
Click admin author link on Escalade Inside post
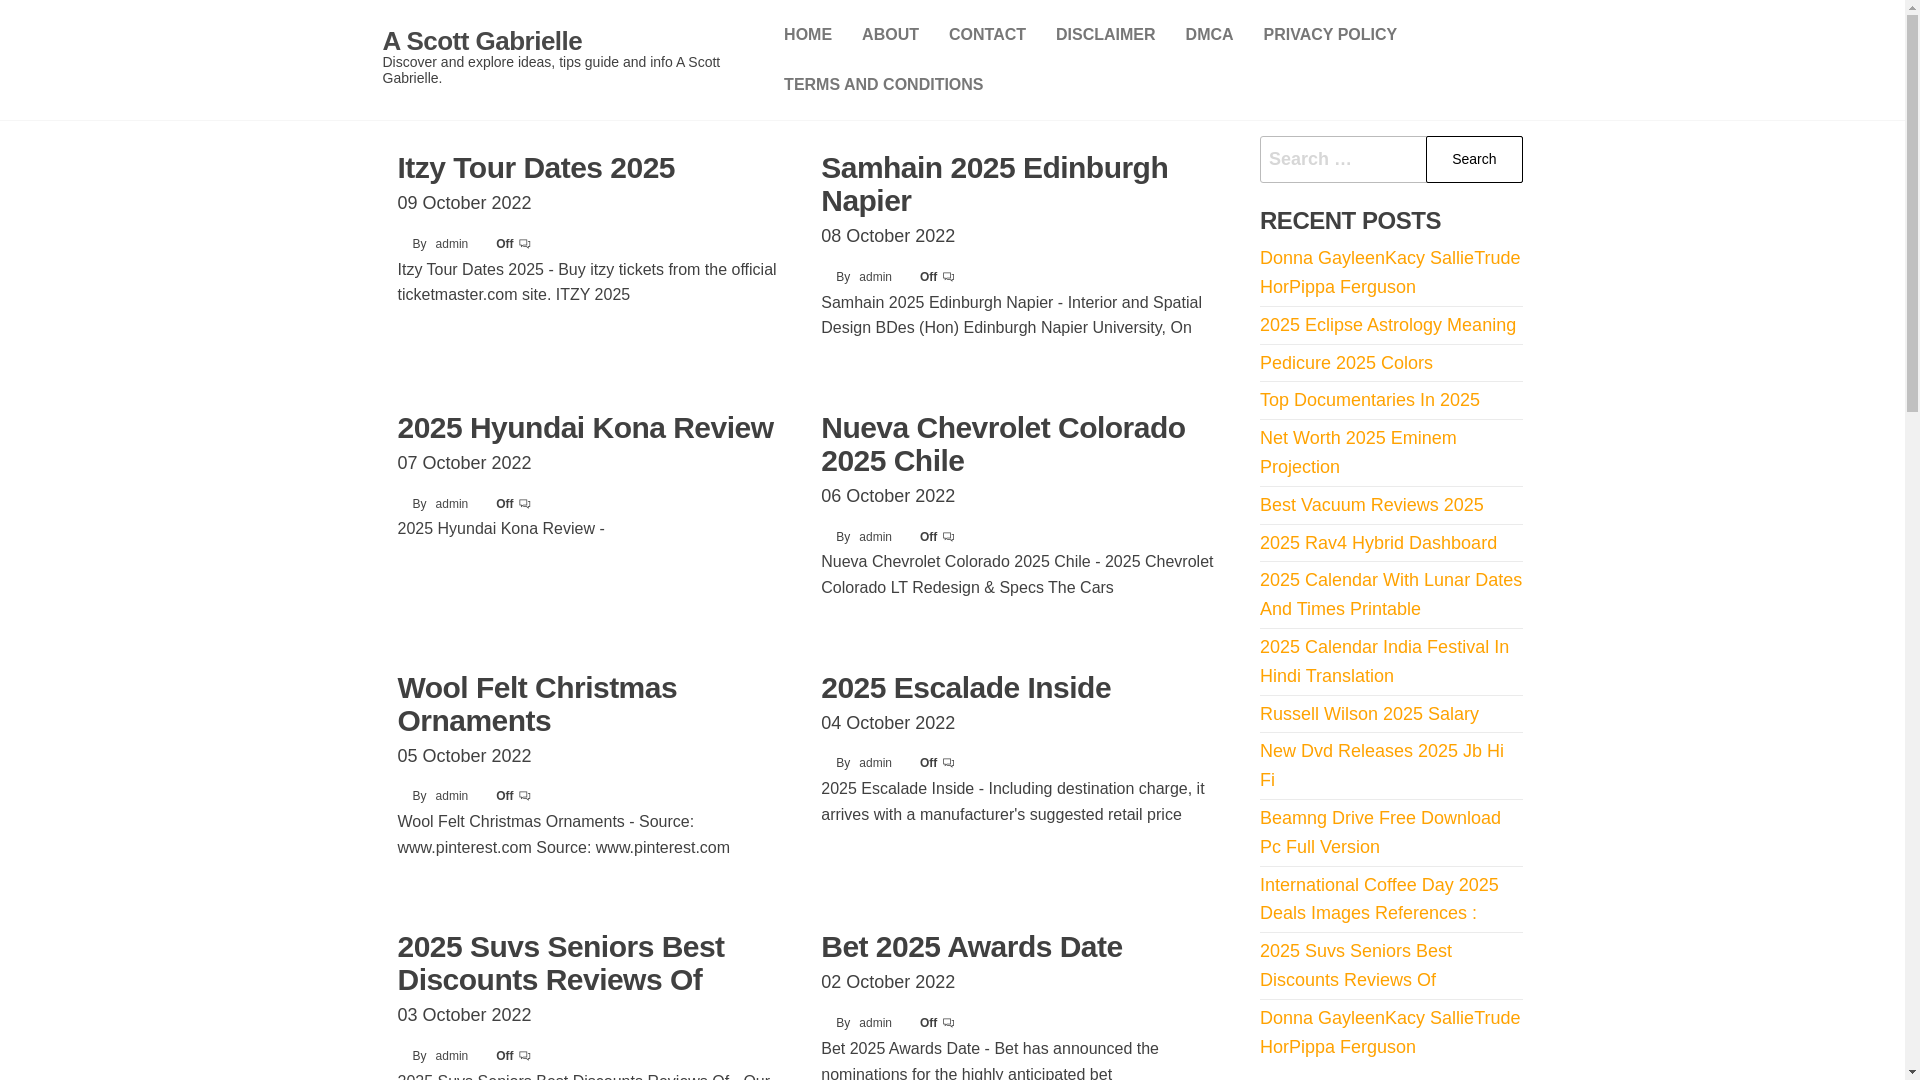click(x=875, y=763)
